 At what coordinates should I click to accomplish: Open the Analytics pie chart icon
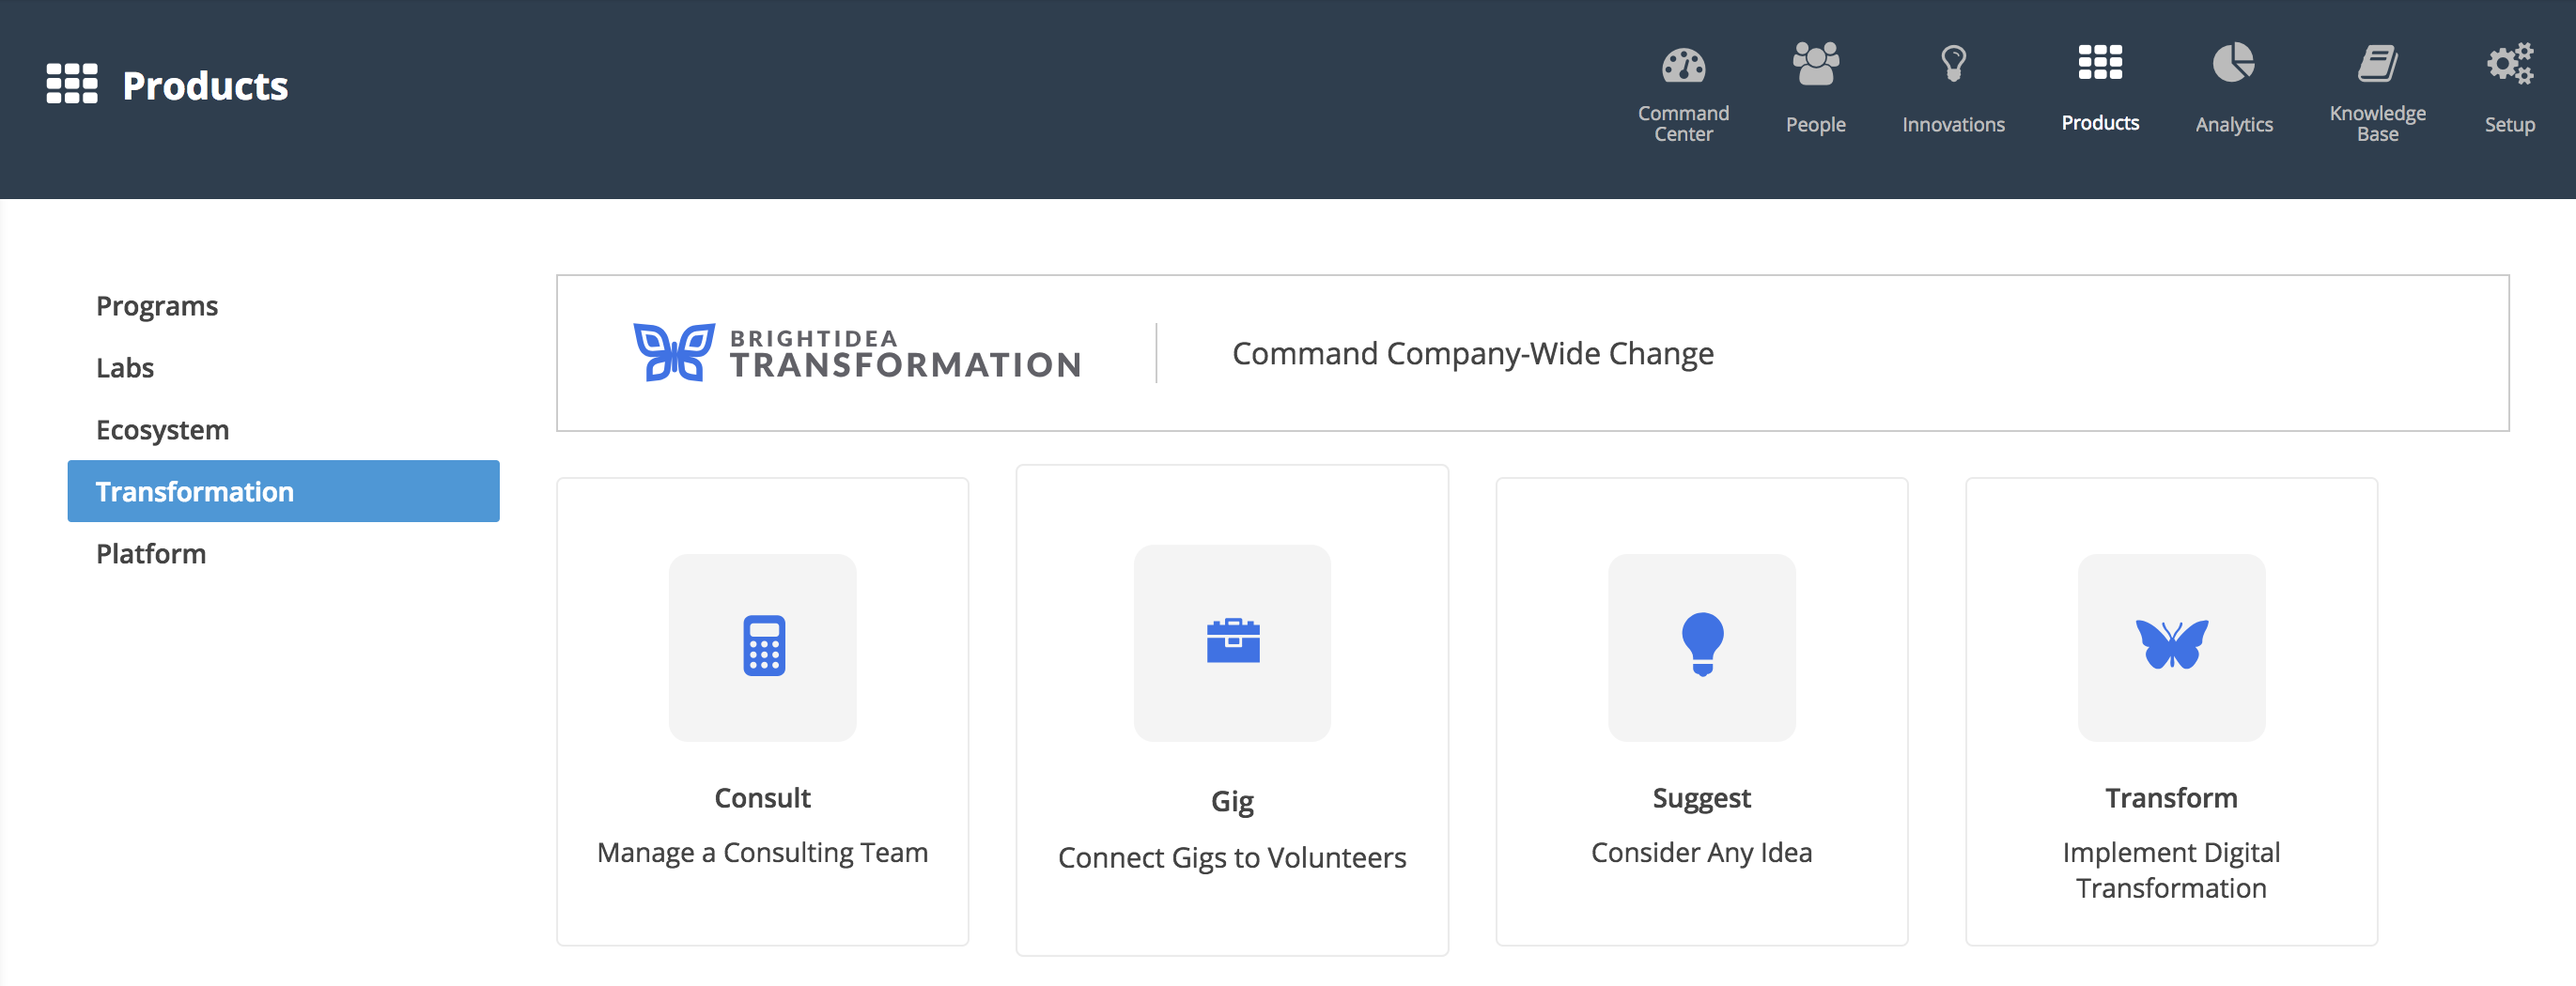coord(2233,62)
